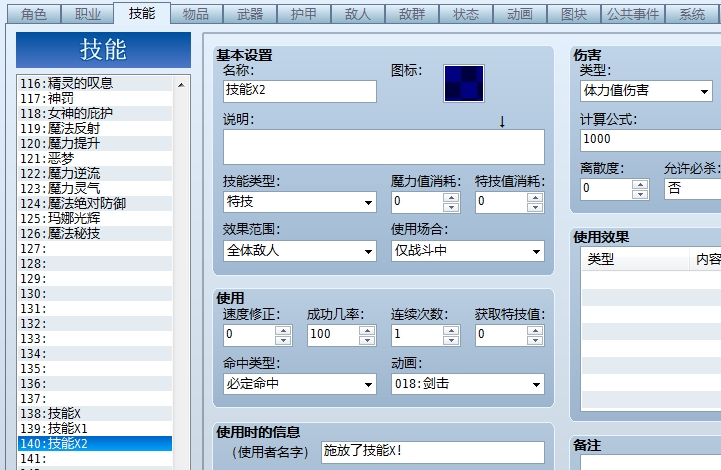Open the 图块 tab
721x470 pixels.
click(x=574, y=14)
